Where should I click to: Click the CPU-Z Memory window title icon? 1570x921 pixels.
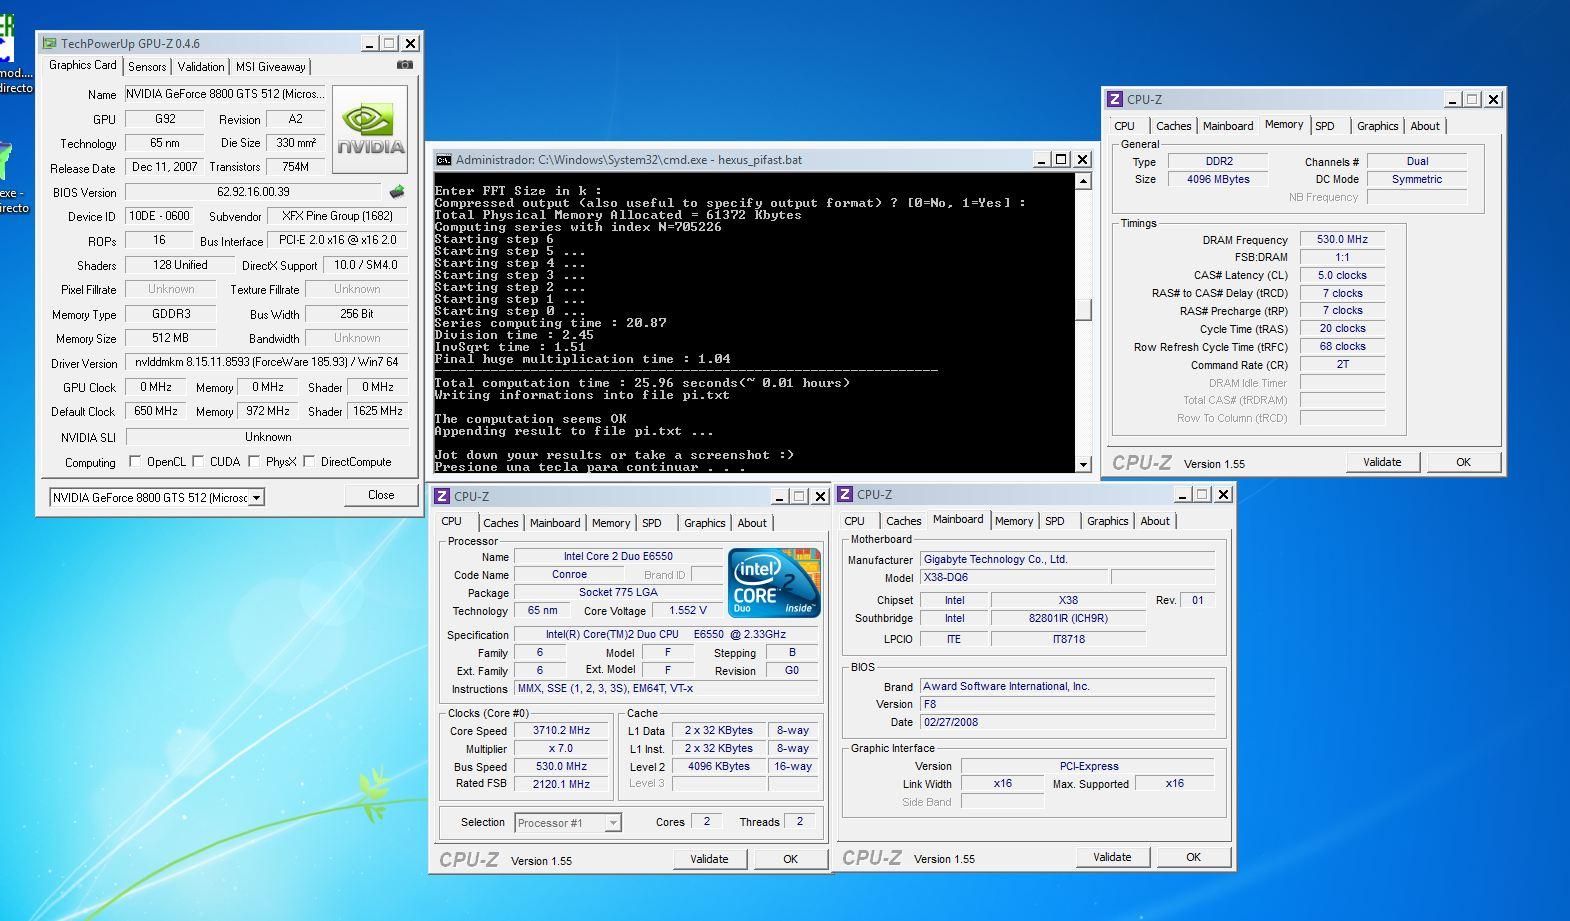click(1115, 99)
